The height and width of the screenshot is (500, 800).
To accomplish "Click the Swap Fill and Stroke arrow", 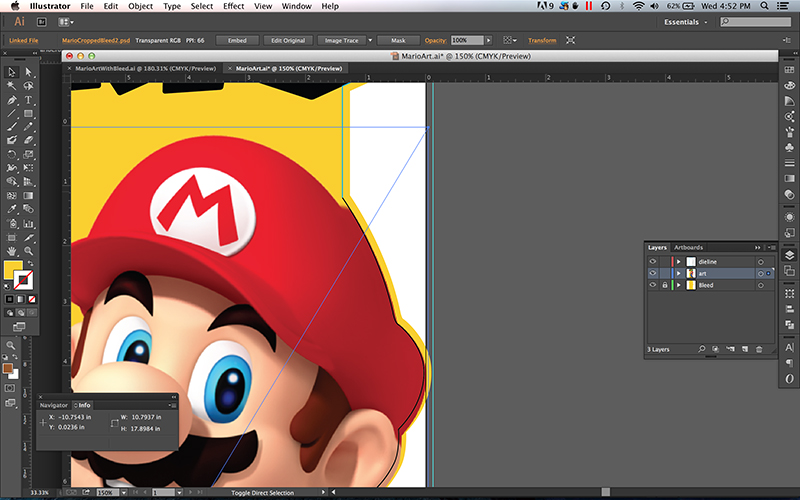I will click(x=31, y=263).
